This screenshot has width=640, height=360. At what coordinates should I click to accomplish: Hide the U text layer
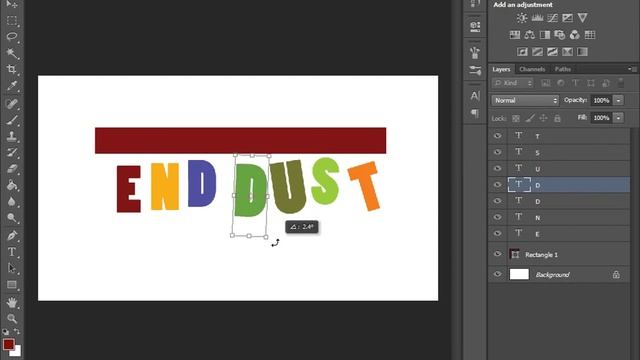[498, 169]
